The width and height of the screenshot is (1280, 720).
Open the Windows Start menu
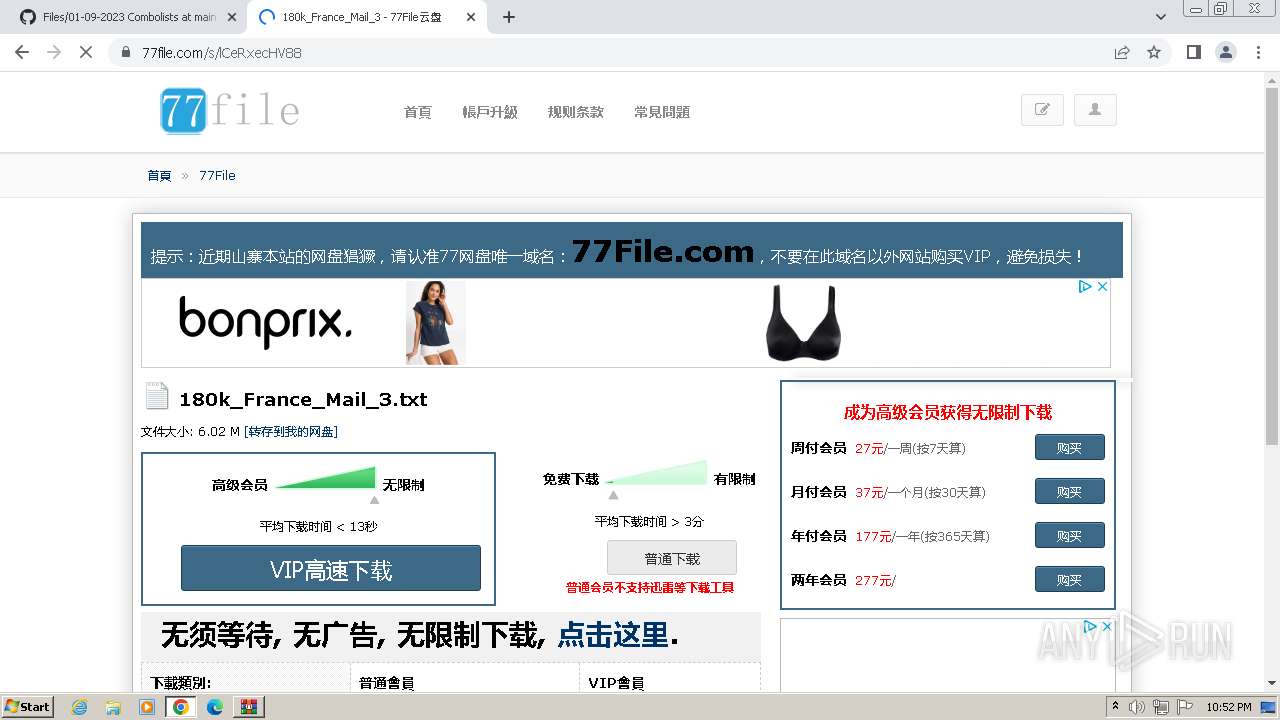[28, 706]
